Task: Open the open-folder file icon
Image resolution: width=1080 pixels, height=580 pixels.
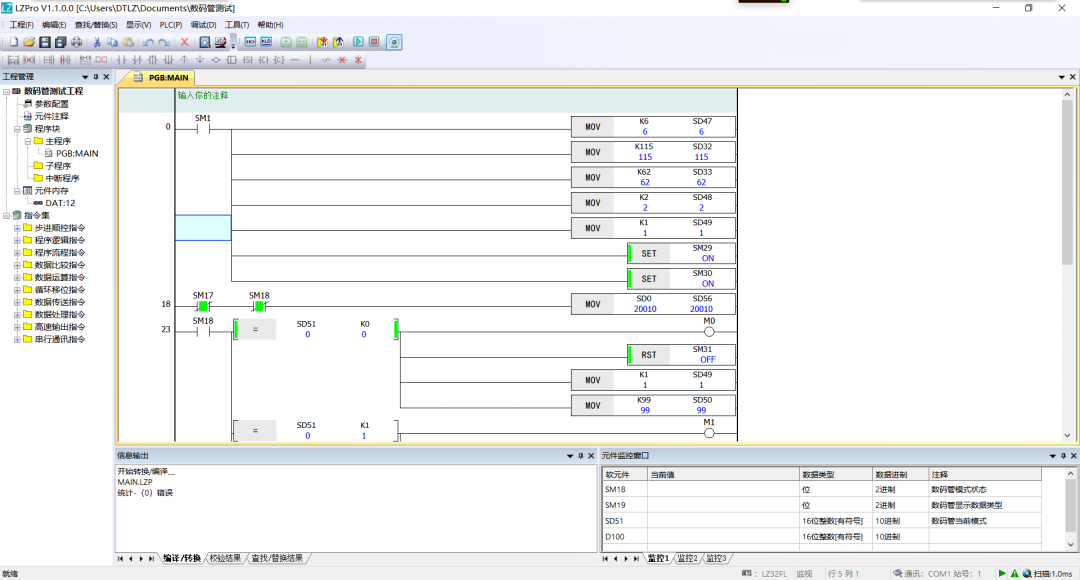Action: (x=29, y=42)
